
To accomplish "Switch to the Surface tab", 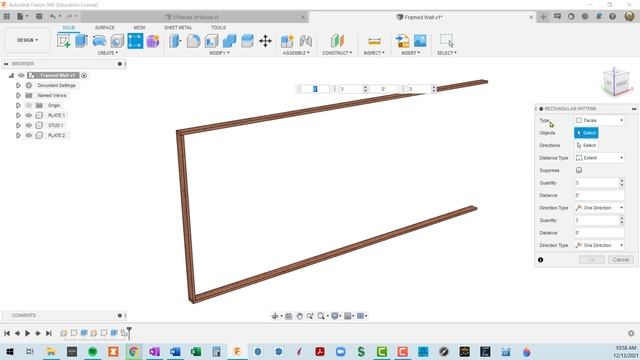I will click(x=104, y=27).
